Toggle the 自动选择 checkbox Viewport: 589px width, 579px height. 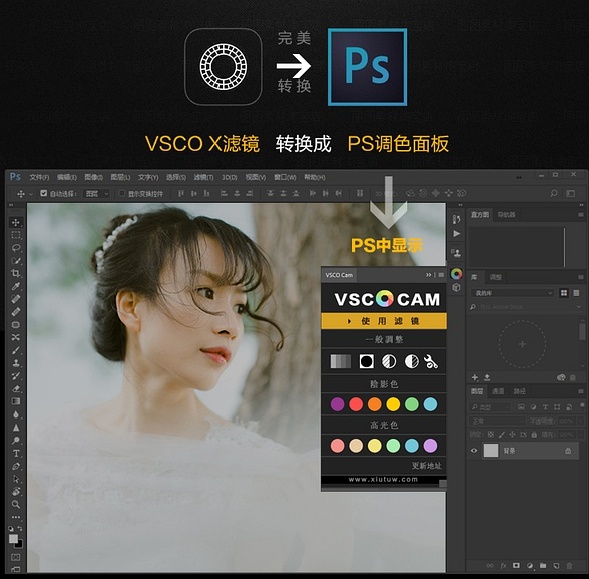pos(44,193)
